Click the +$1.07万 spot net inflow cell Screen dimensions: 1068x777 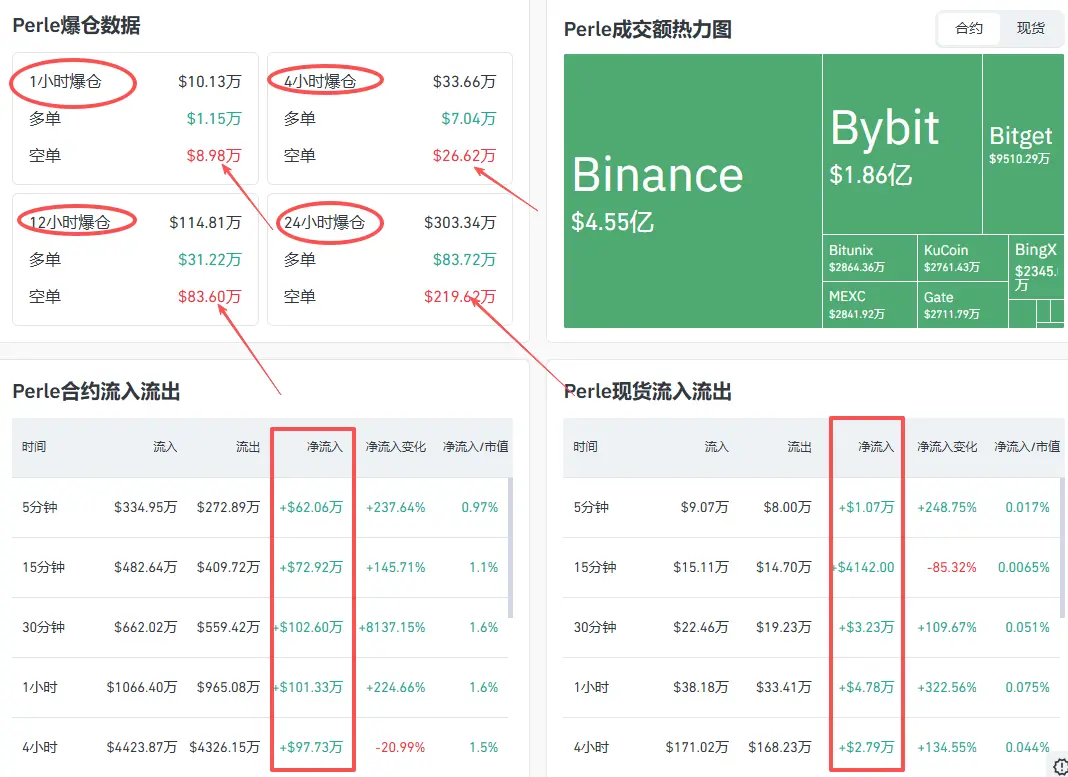coord(866,507)
